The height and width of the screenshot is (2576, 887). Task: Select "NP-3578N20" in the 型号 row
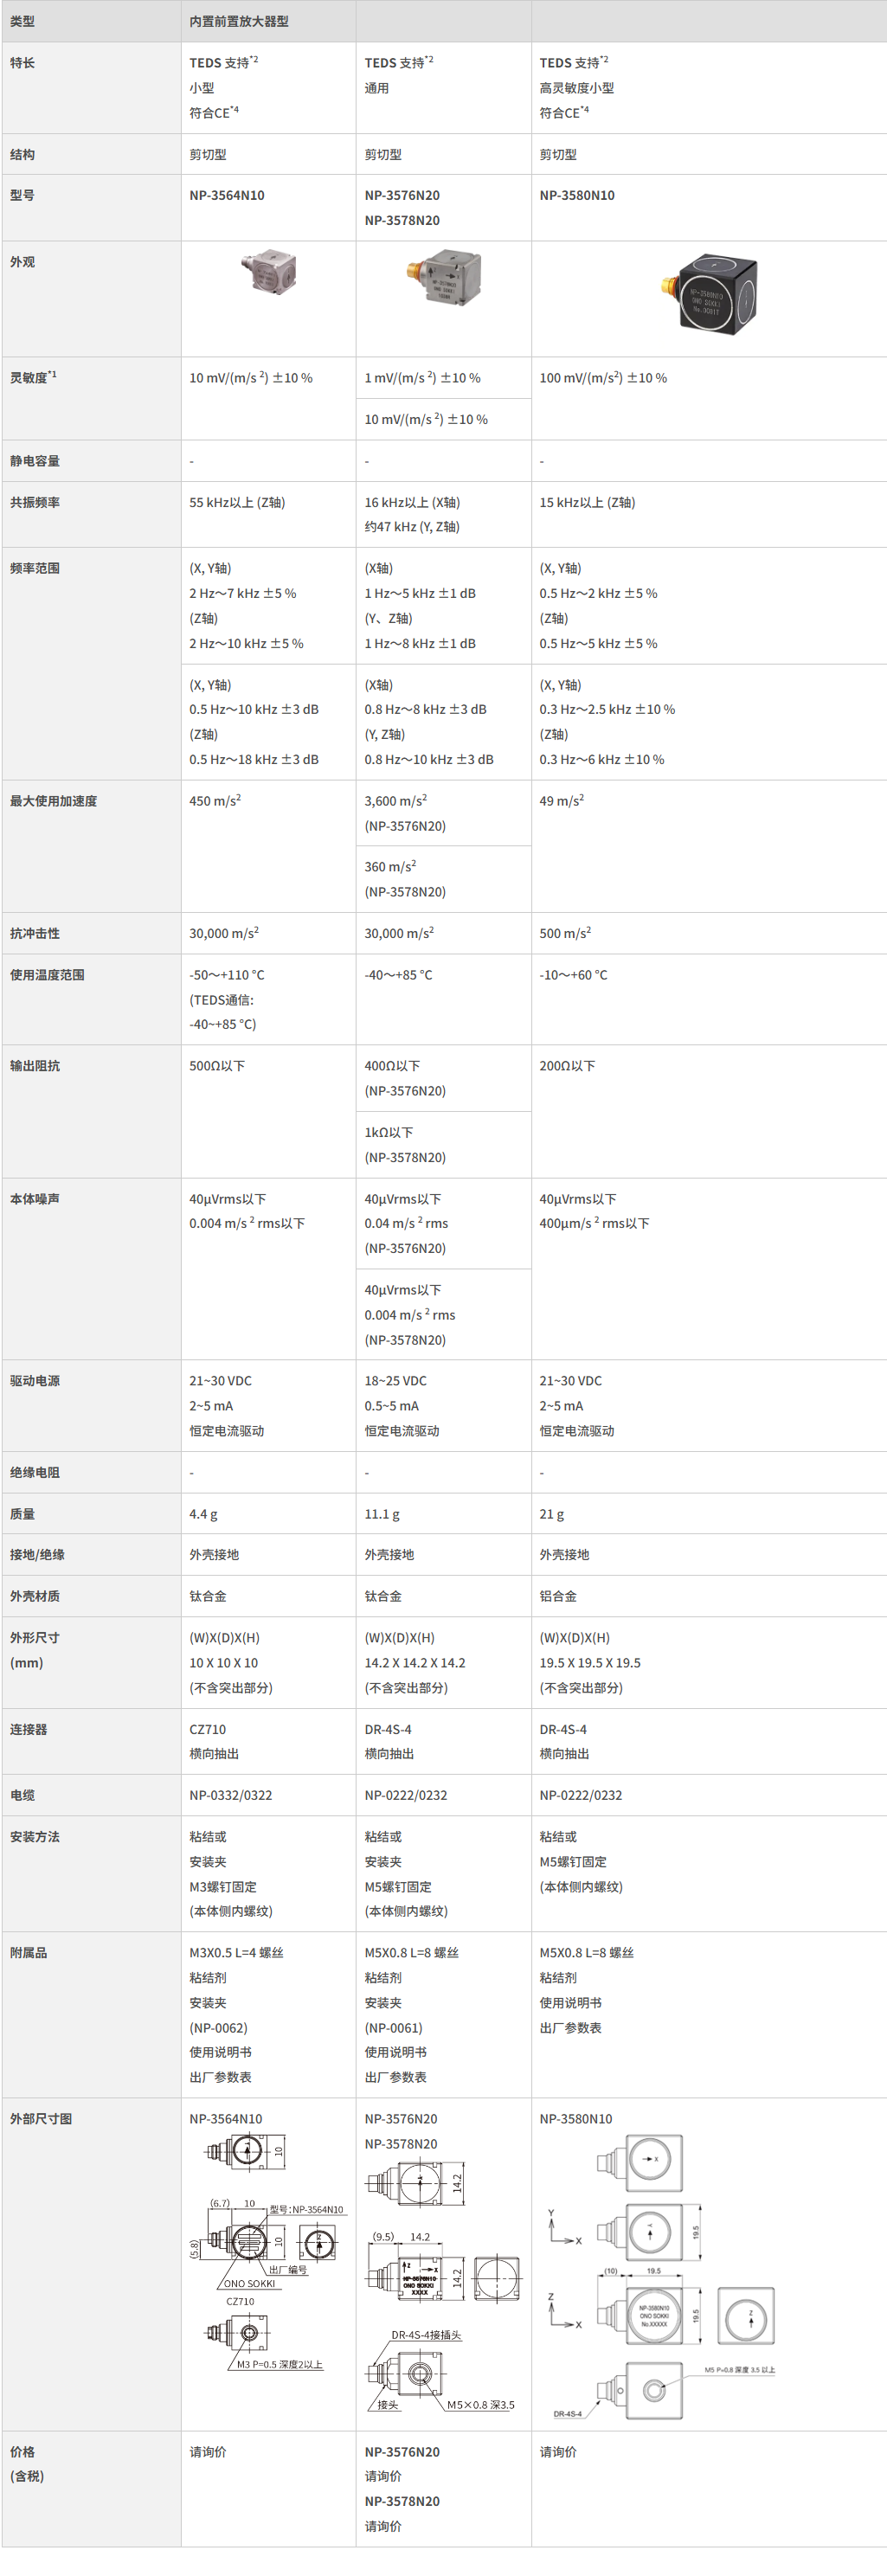click(402, 220)
